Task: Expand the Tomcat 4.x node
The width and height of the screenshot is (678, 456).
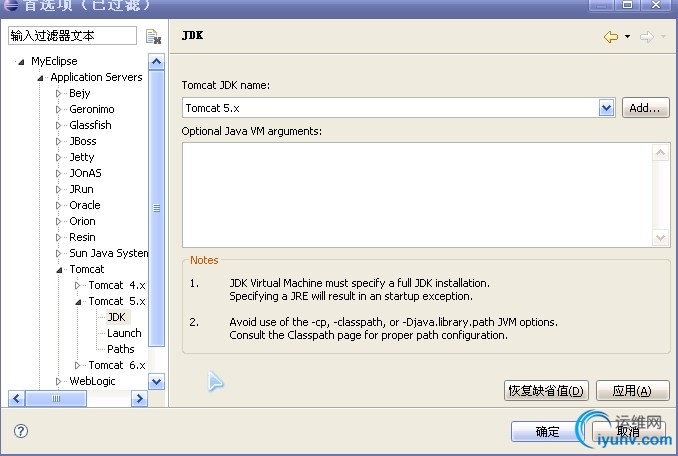Action: point(77,285)
